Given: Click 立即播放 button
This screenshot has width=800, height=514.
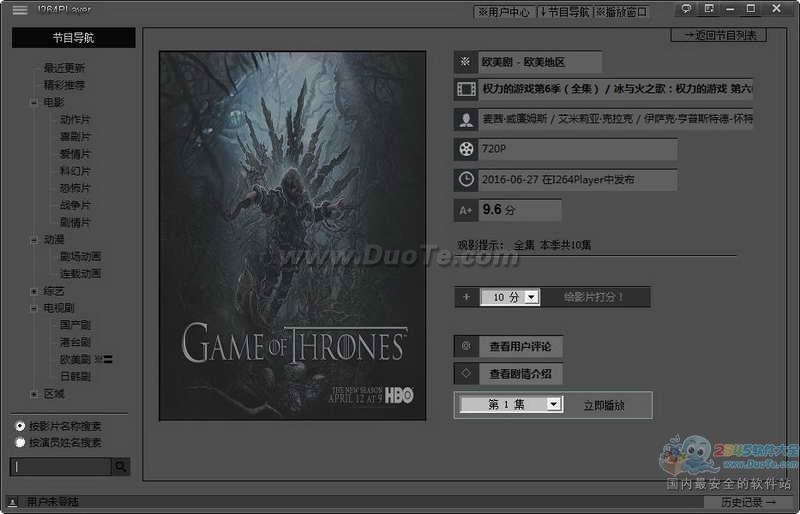Looking at the screenshot, I should [x=604, y=405].
